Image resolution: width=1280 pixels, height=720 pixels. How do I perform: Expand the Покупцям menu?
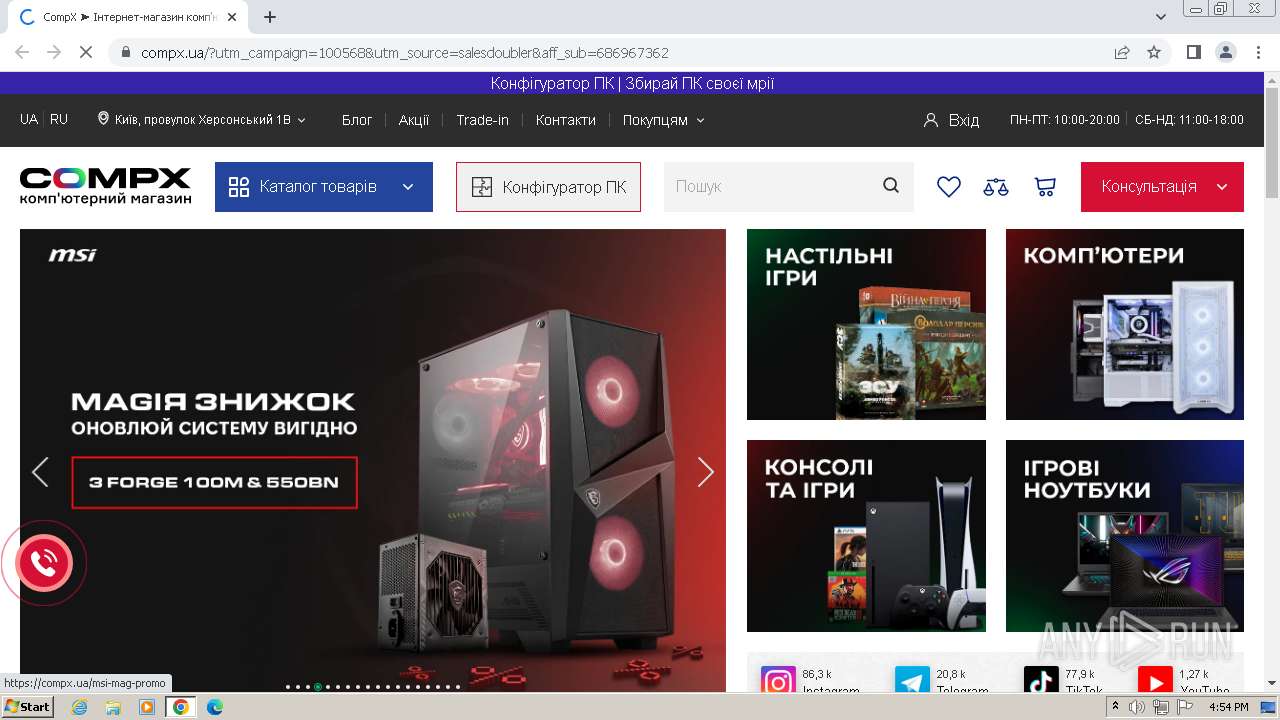(664, 120)
